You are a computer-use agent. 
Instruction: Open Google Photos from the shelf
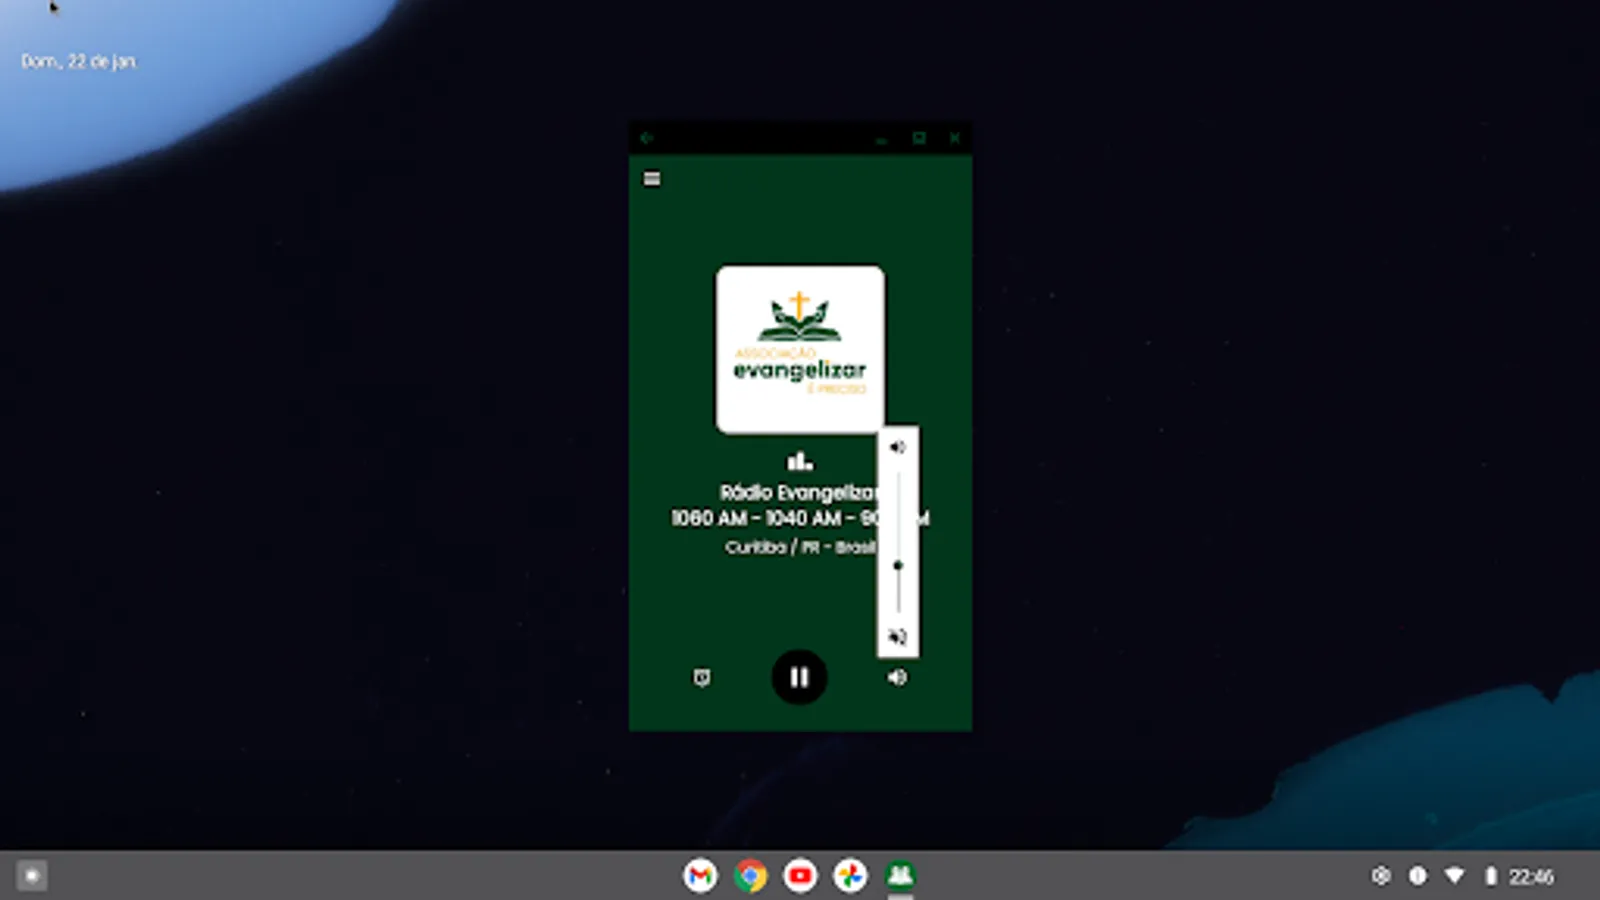tap(850, 876)
